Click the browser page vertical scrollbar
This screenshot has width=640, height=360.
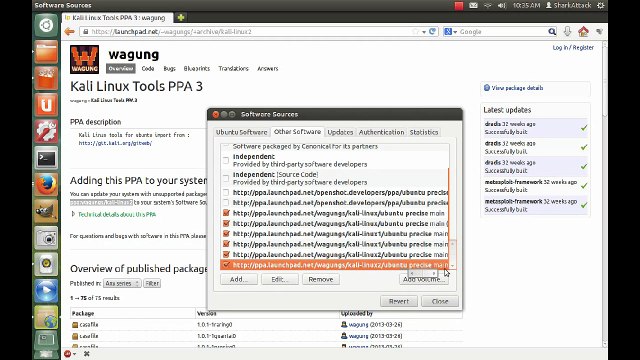tap(604, 194)
